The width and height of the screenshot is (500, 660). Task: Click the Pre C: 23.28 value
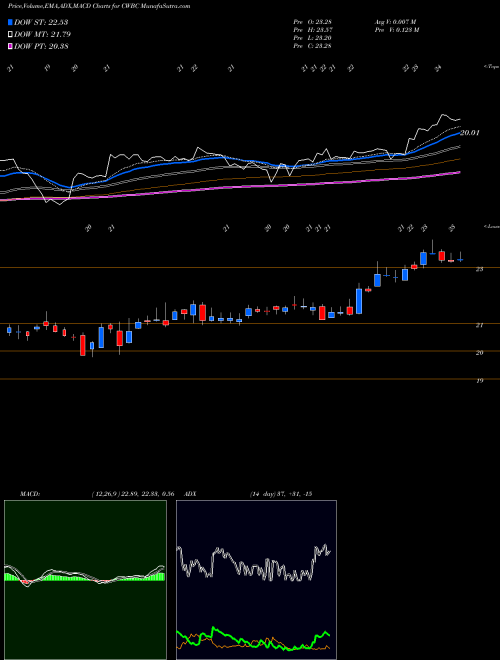click(312, 46)
